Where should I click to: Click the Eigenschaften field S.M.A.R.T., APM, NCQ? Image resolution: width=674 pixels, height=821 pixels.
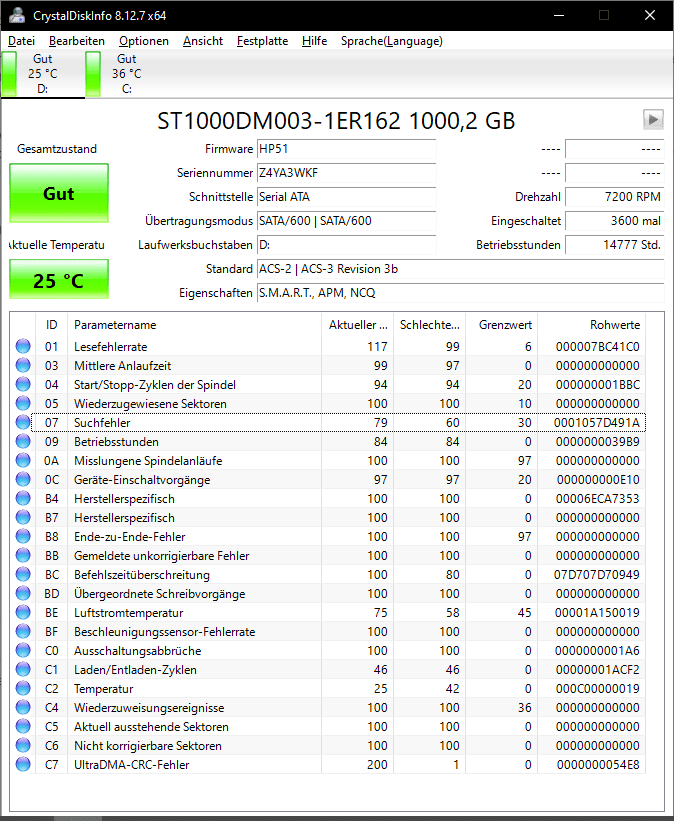(461, 293)
